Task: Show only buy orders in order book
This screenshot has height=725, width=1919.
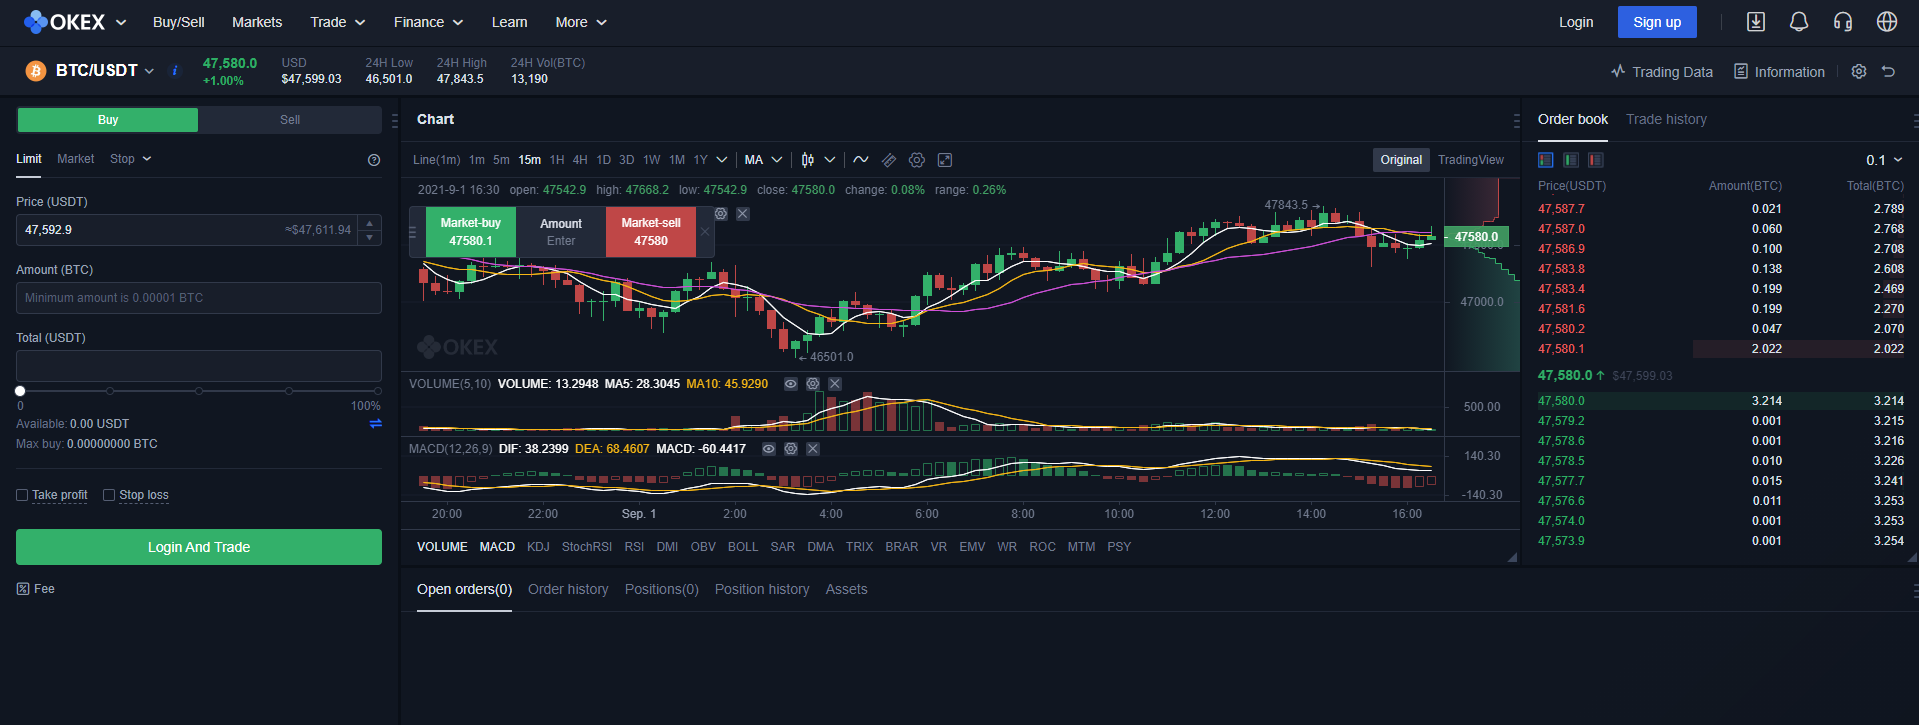Action: point(1571,160)
